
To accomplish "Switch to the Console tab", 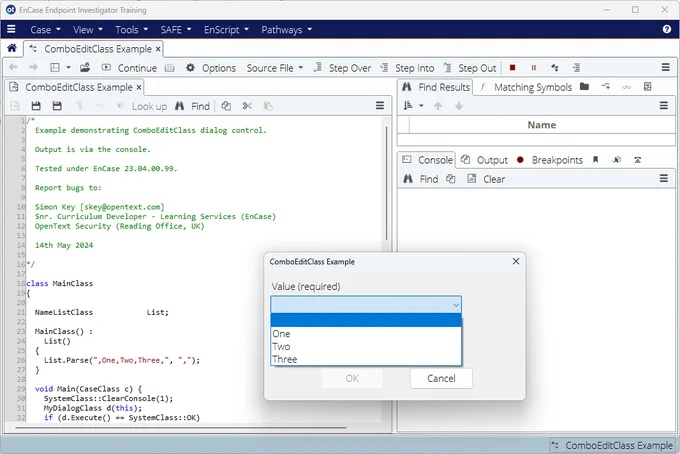I will pyautogui.click(x=427, y=160).
